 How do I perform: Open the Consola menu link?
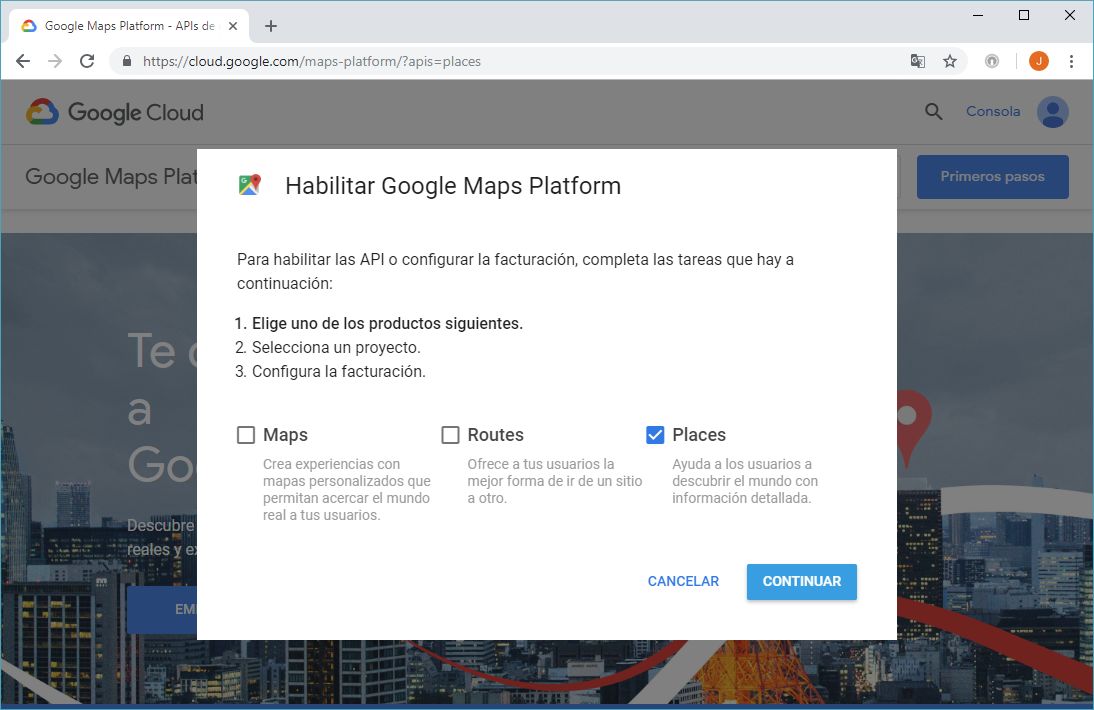[x=992, y=111]
